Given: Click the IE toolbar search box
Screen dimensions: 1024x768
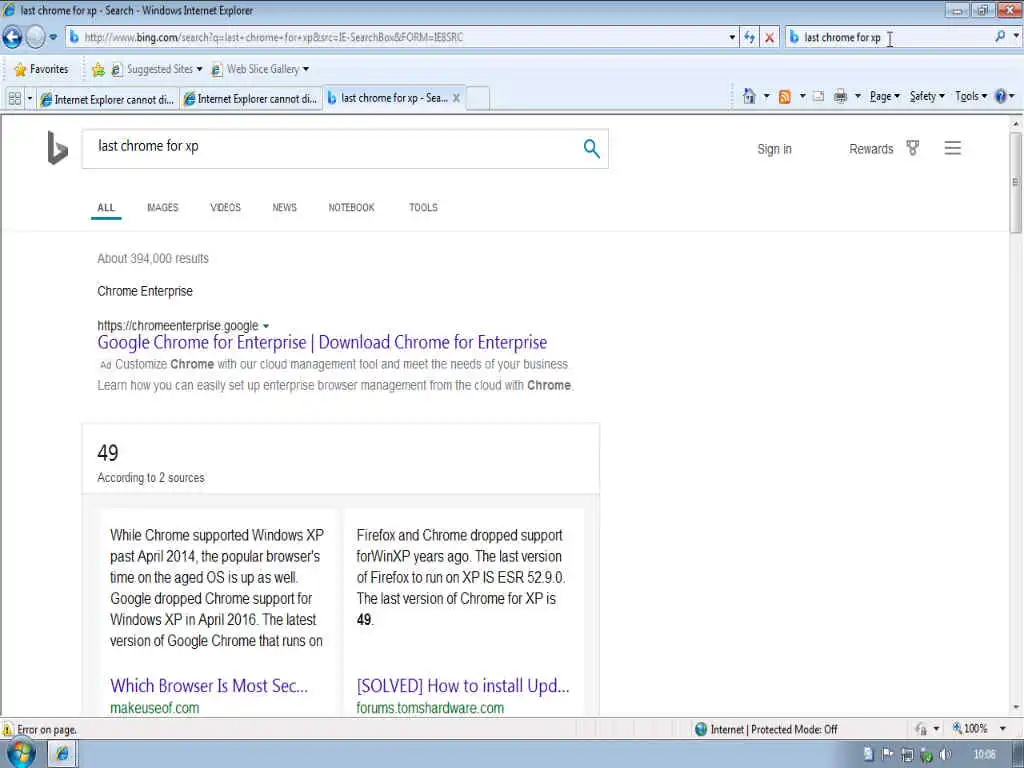Looking at the screenshot, I should [891, 37].
